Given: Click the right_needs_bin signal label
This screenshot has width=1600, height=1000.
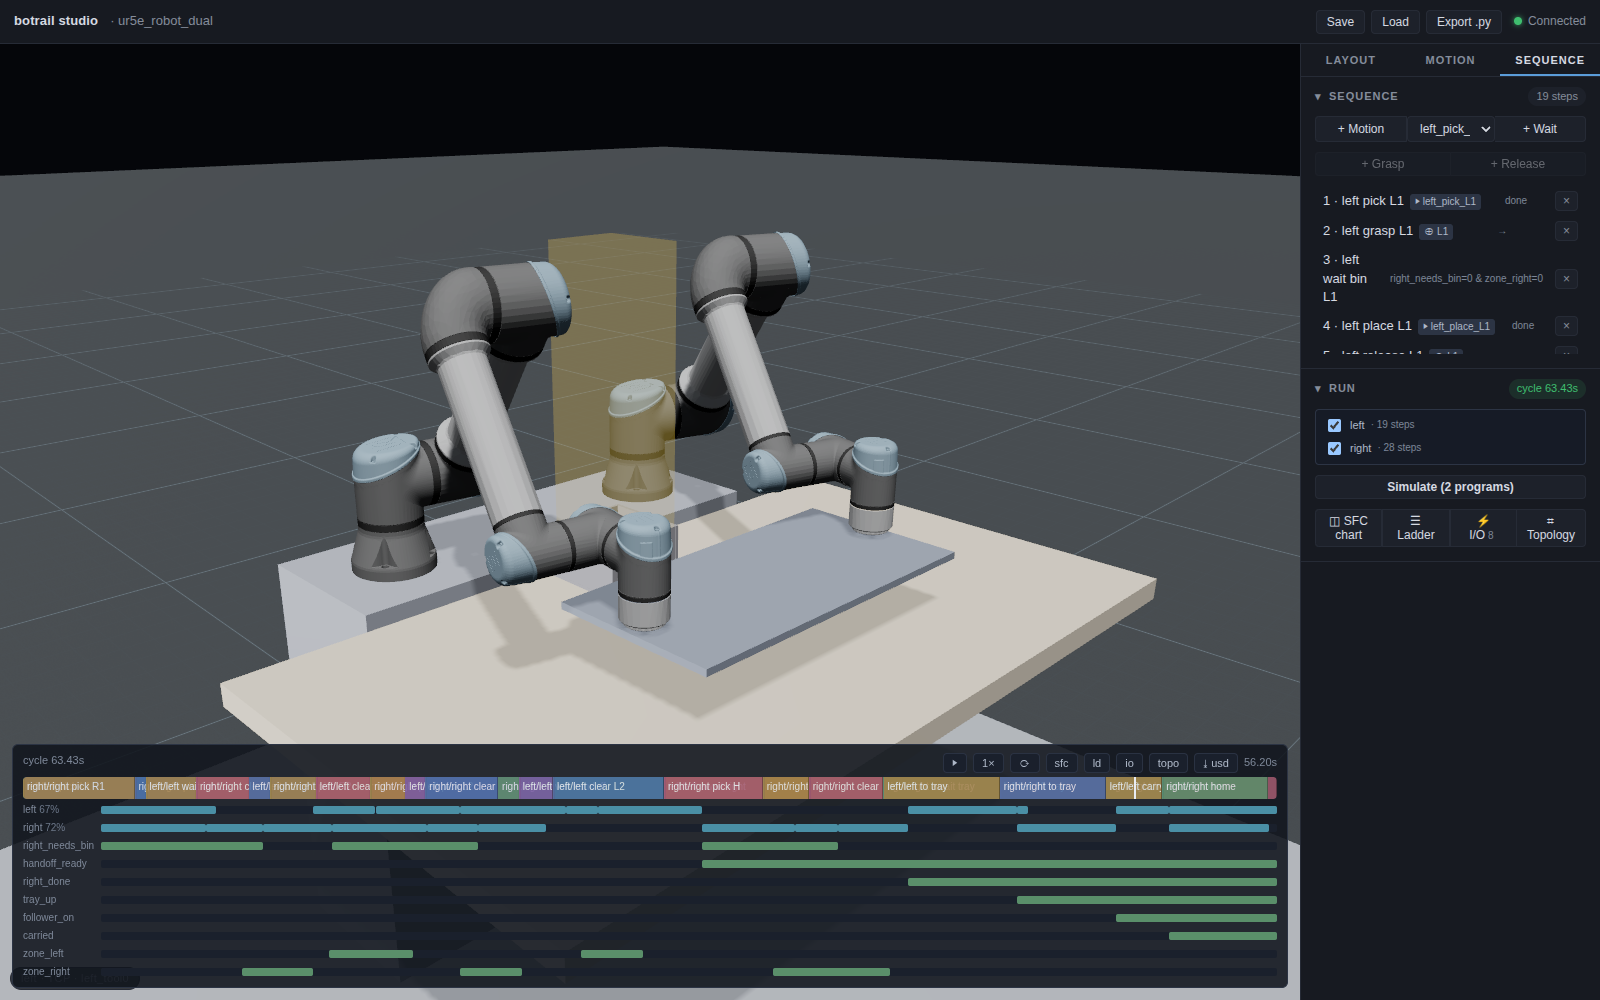Looking at the screenshot, I should click(x=58, y=846).
